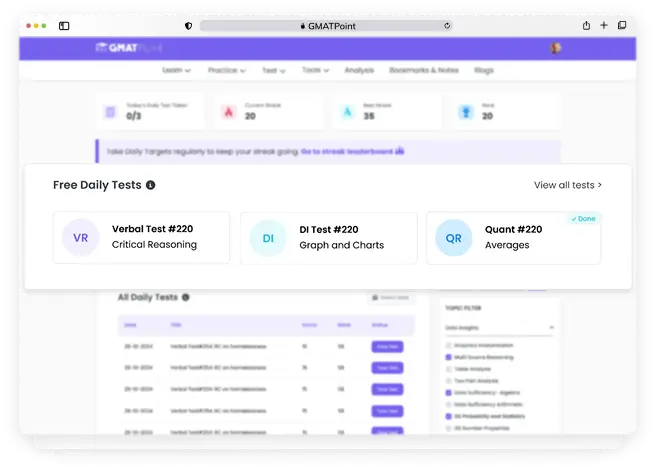Viewport: 656px width, 465px height.
Task: Uncheck DS Probability and Statistics checkbox
Action: coord(448,416)
